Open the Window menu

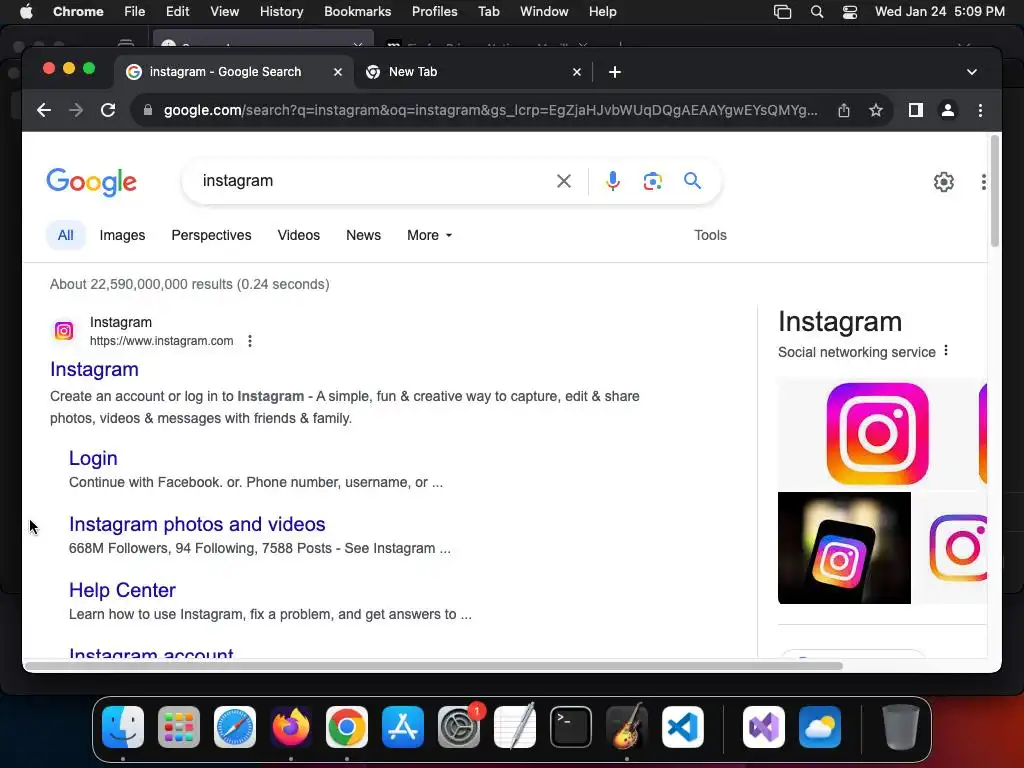(544, 12)
